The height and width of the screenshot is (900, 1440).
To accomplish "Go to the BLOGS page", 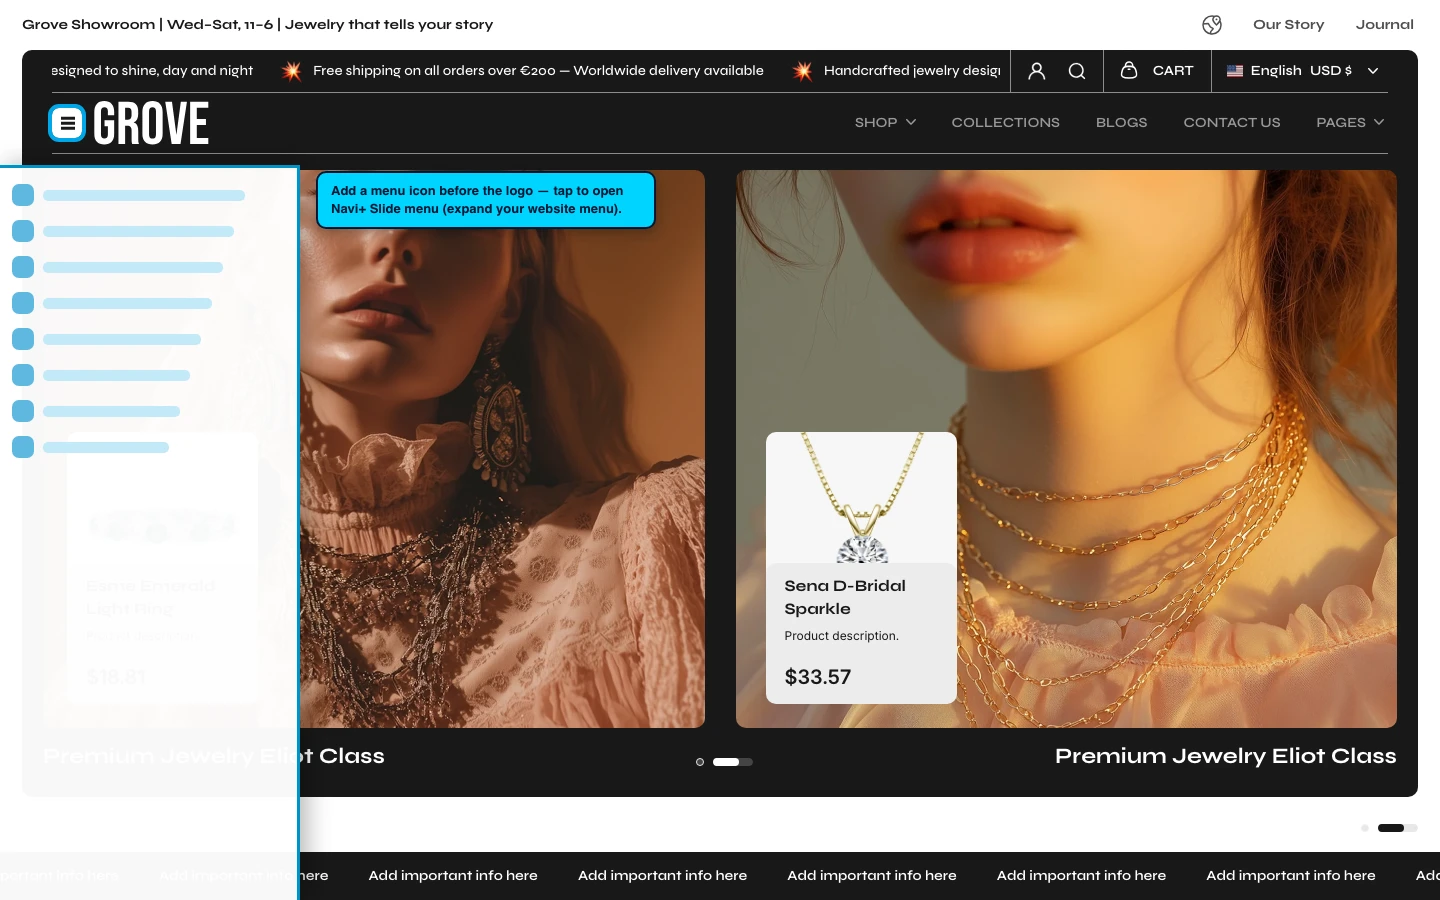I will pyautogui.click(x=1121, y=122).
